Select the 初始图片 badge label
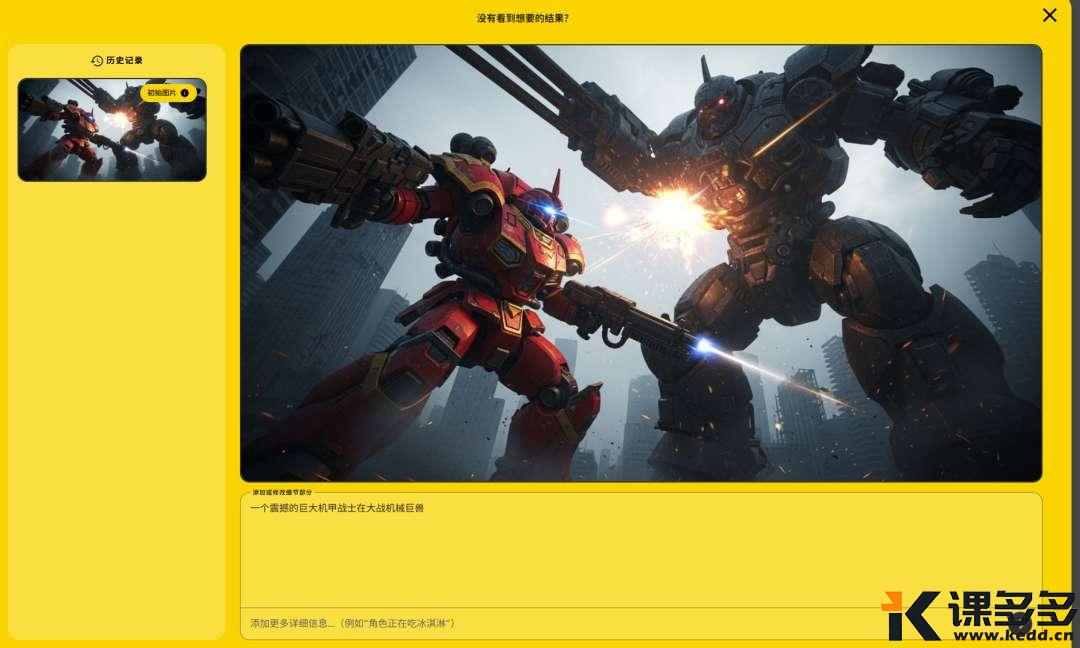Screen dimensions: 1080x648 point(161,93)
